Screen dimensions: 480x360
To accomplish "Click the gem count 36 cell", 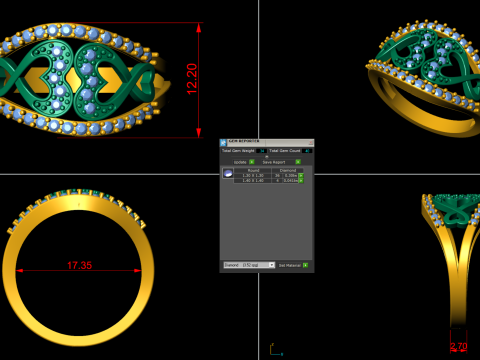I will 277,176.
